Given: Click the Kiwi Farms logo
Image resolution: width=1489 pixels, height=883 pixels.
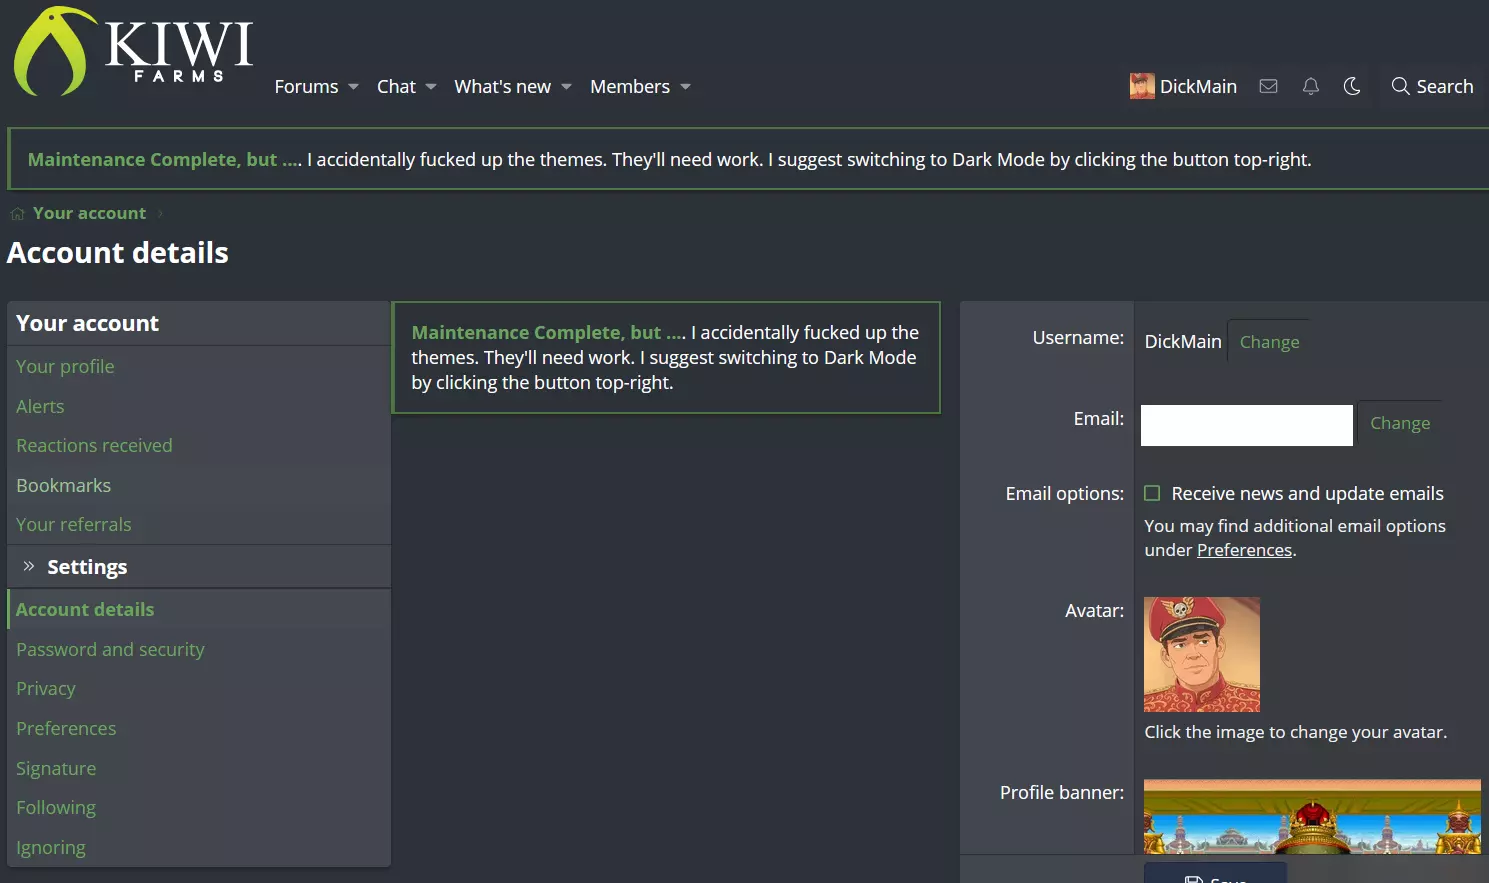Looking at the screenshot, I should pos(133,51).
